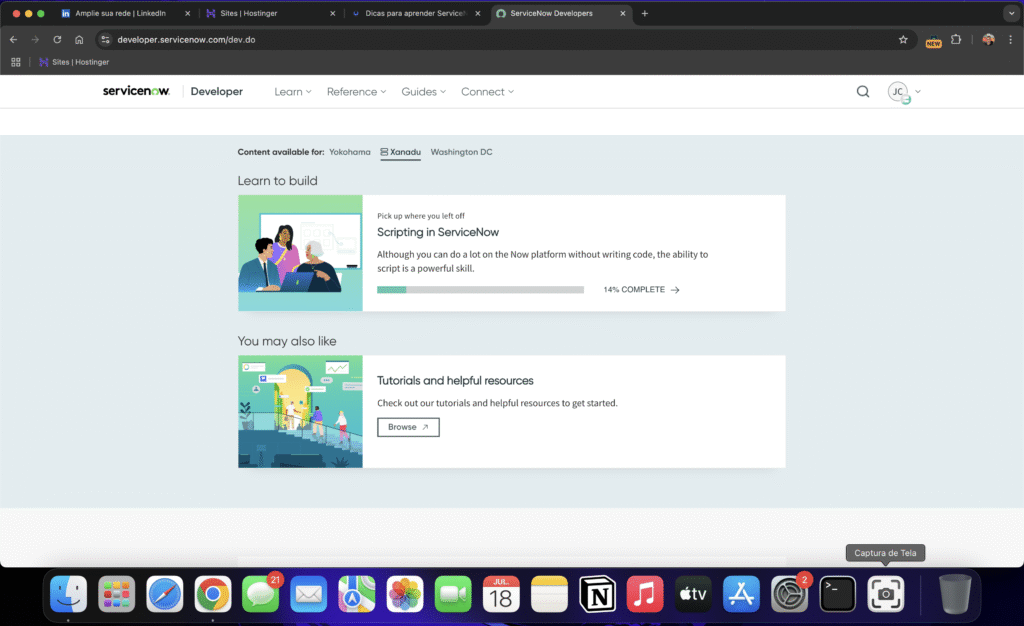Image resolution: width=1024 pixels, height=626 pixels.
Task: Expand the Learn dropdown menu
Action: coord(293,92)
